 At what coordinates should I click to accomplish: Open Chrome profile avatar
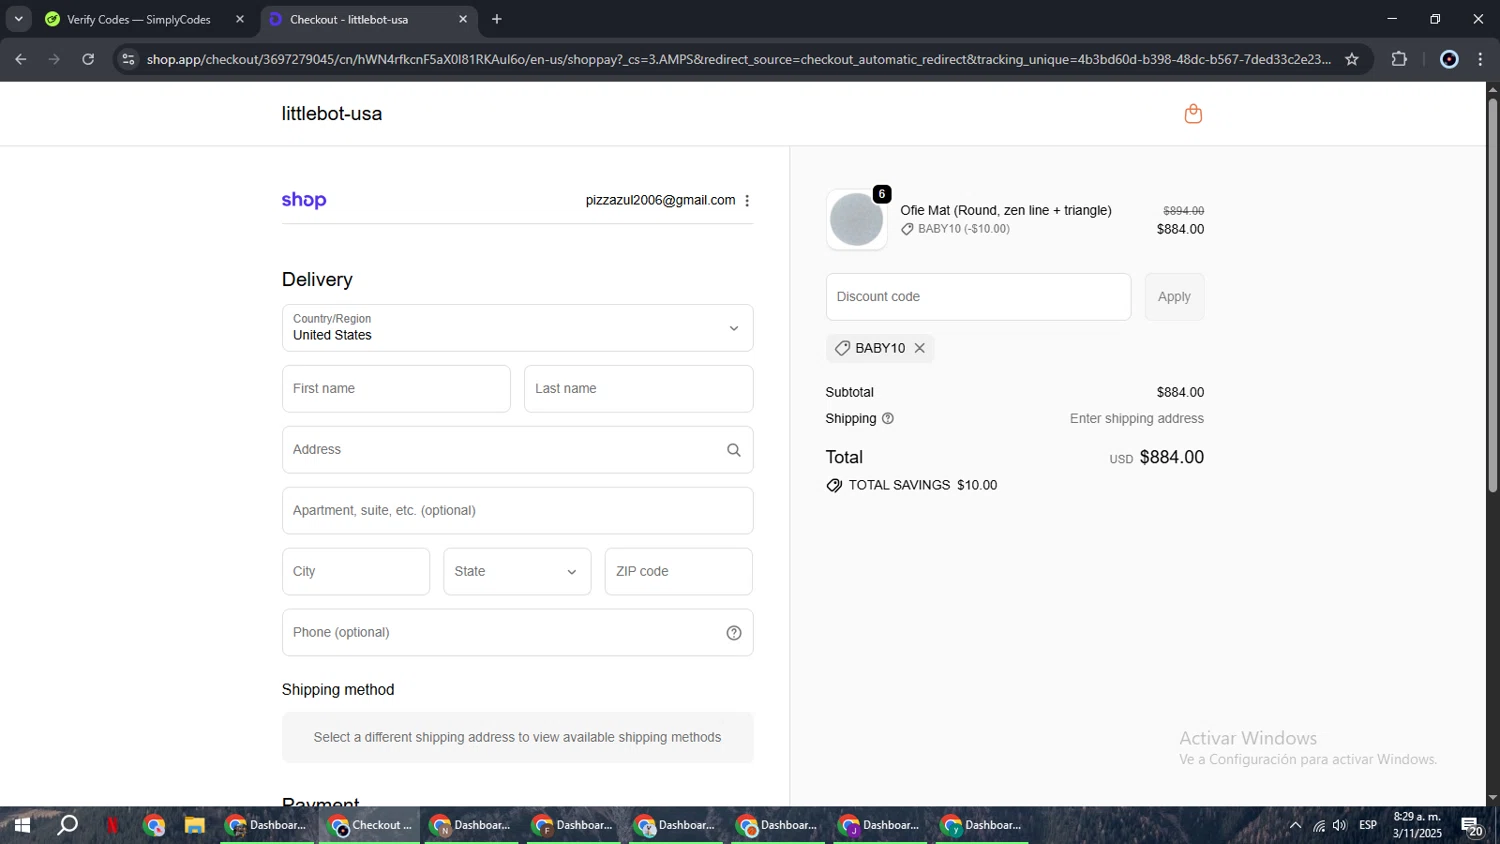click(x=1449, y=59)
